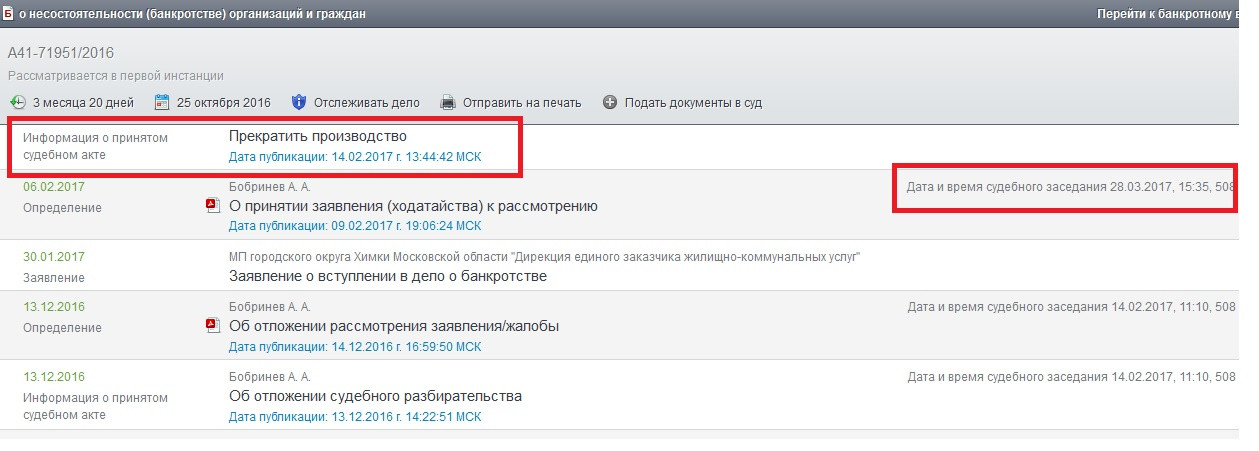The width and height of the screenshot is (1259, 451).
Task: Click Об отложении судебного разбирательства entry
Action: click(x=375, y=396)
